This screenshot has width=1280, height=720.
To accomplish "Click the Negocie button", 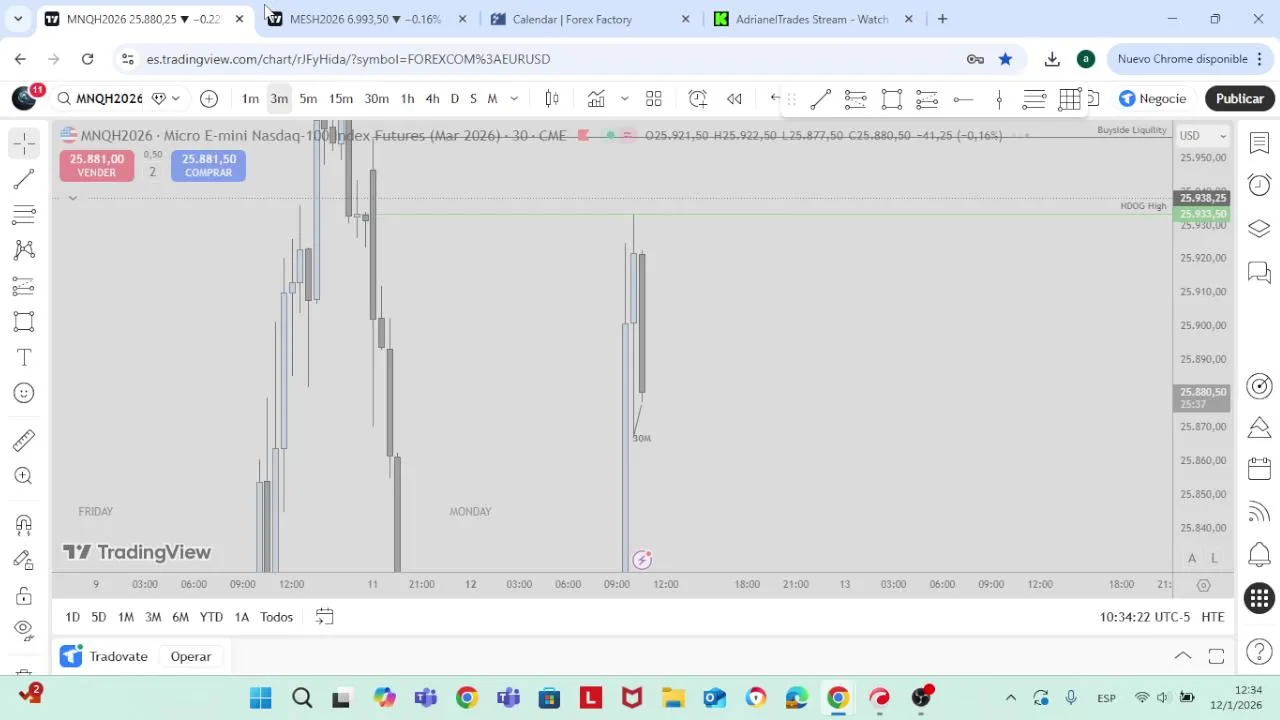I will [1152, 98].
